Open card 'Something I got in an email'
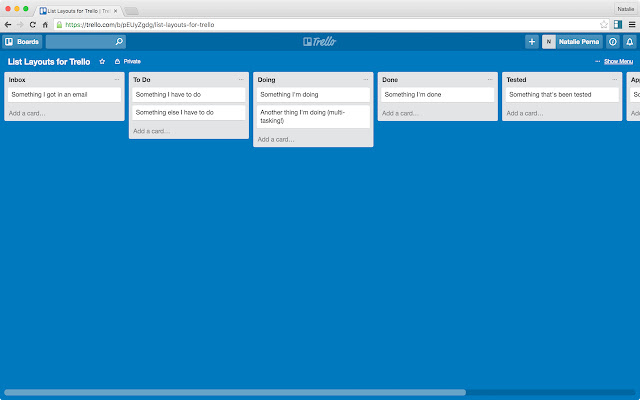 tap(64, 95)
